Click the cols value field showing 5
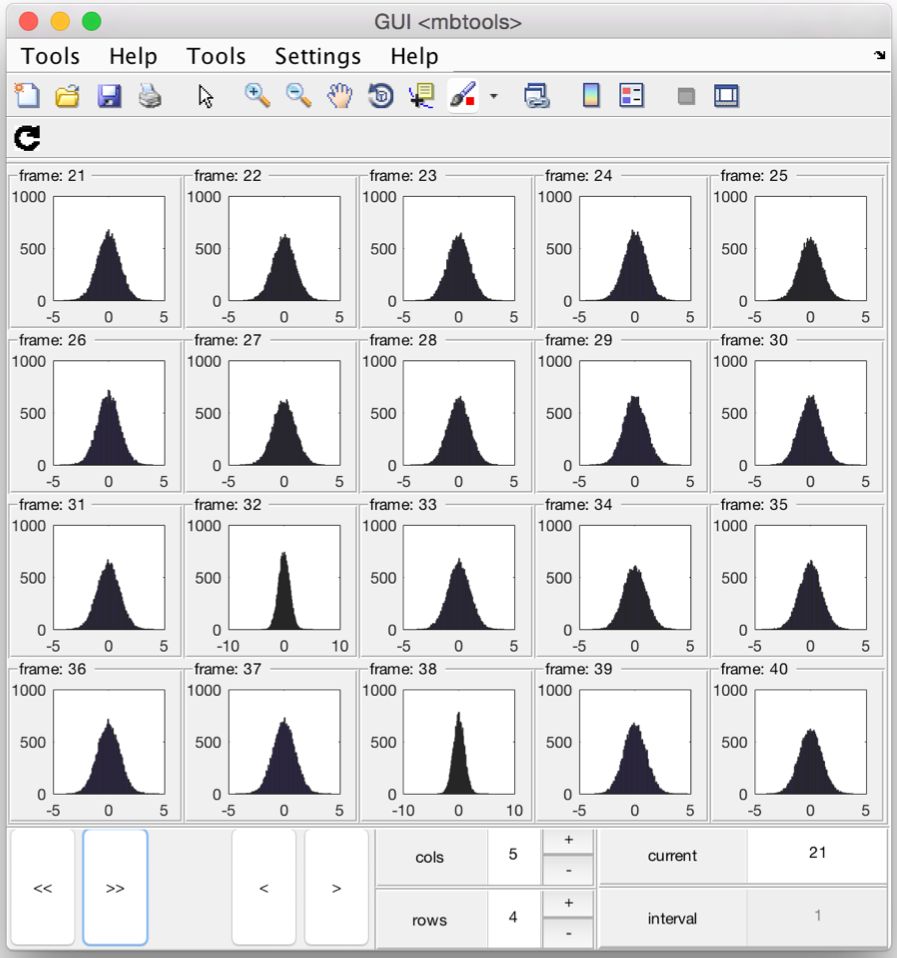Image resolution: width=897 pixels, height=958 pixels. [513, 855]
